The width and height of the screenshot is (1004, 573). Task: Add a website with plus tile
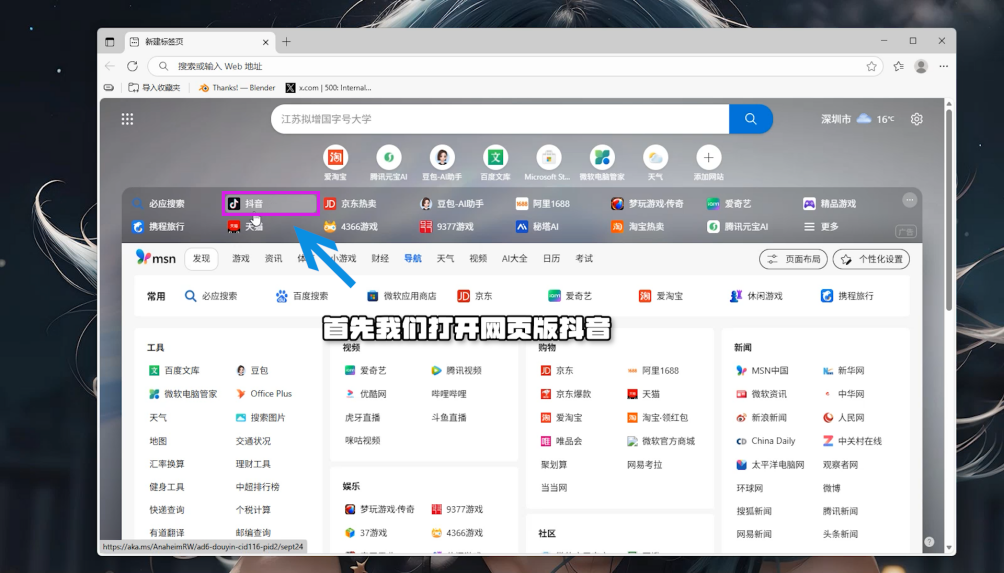[708, 163]
